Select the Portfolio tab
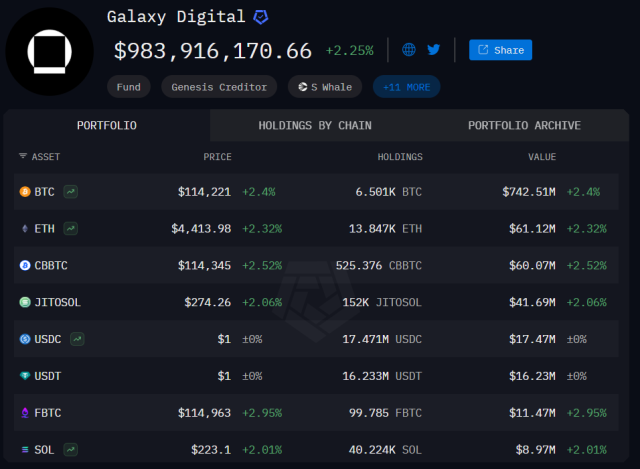The width and height of the screenshot is (640, 469). (x=107, y=125)
